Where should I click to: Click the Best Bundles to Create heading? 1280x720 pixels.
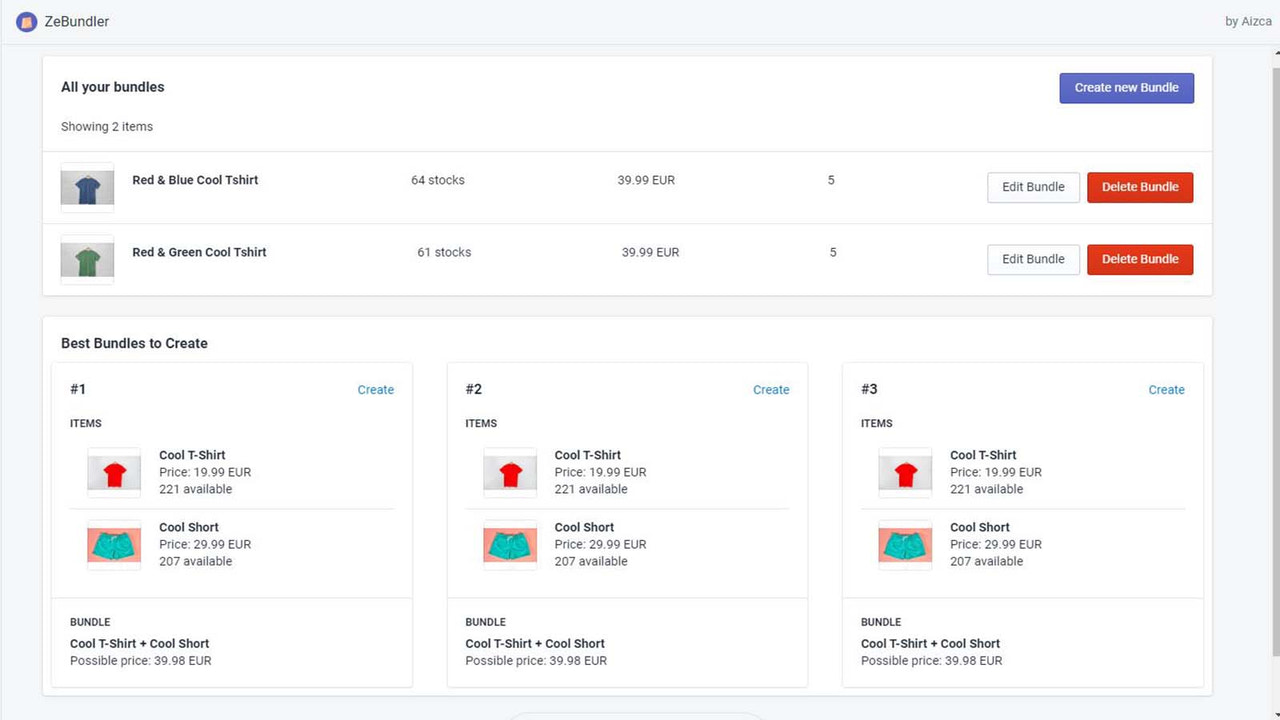click(134, 343)
